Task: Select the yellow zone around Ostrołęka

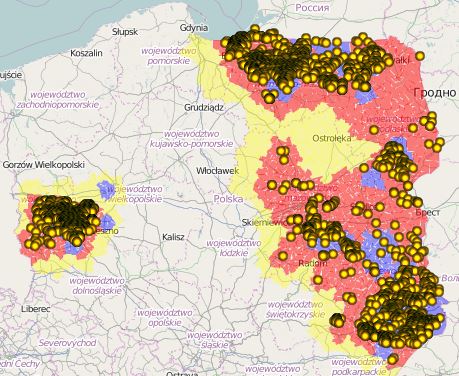Action: pyautogui.click(x=325, y=143)
